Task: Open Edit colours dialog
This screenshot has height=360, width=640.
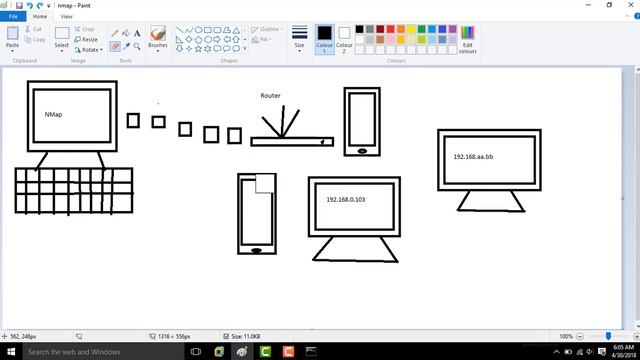Action: (x=467, y=40)
